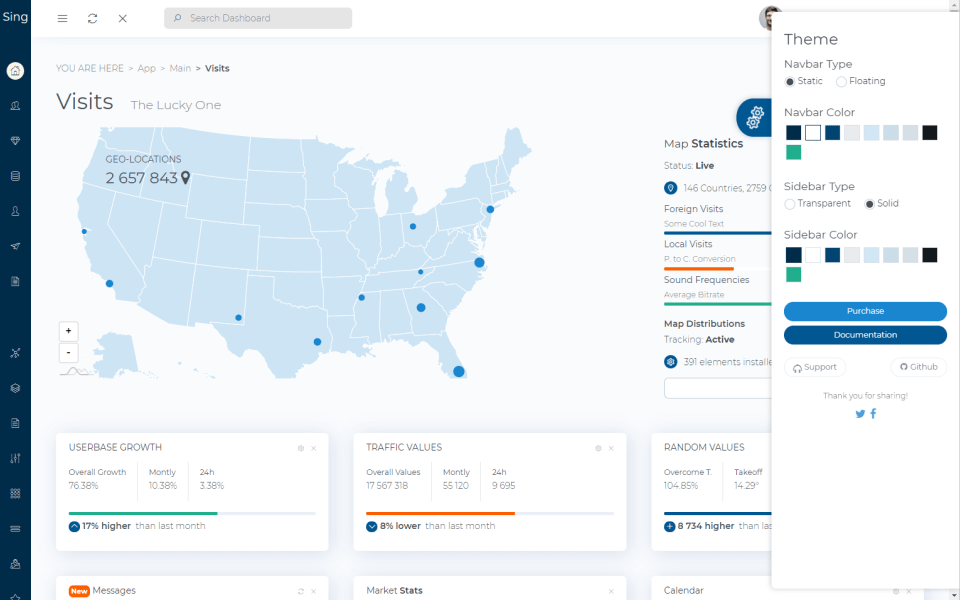960x600 pixels.
Task: Zoom in on the map
Action: (68, 331)
